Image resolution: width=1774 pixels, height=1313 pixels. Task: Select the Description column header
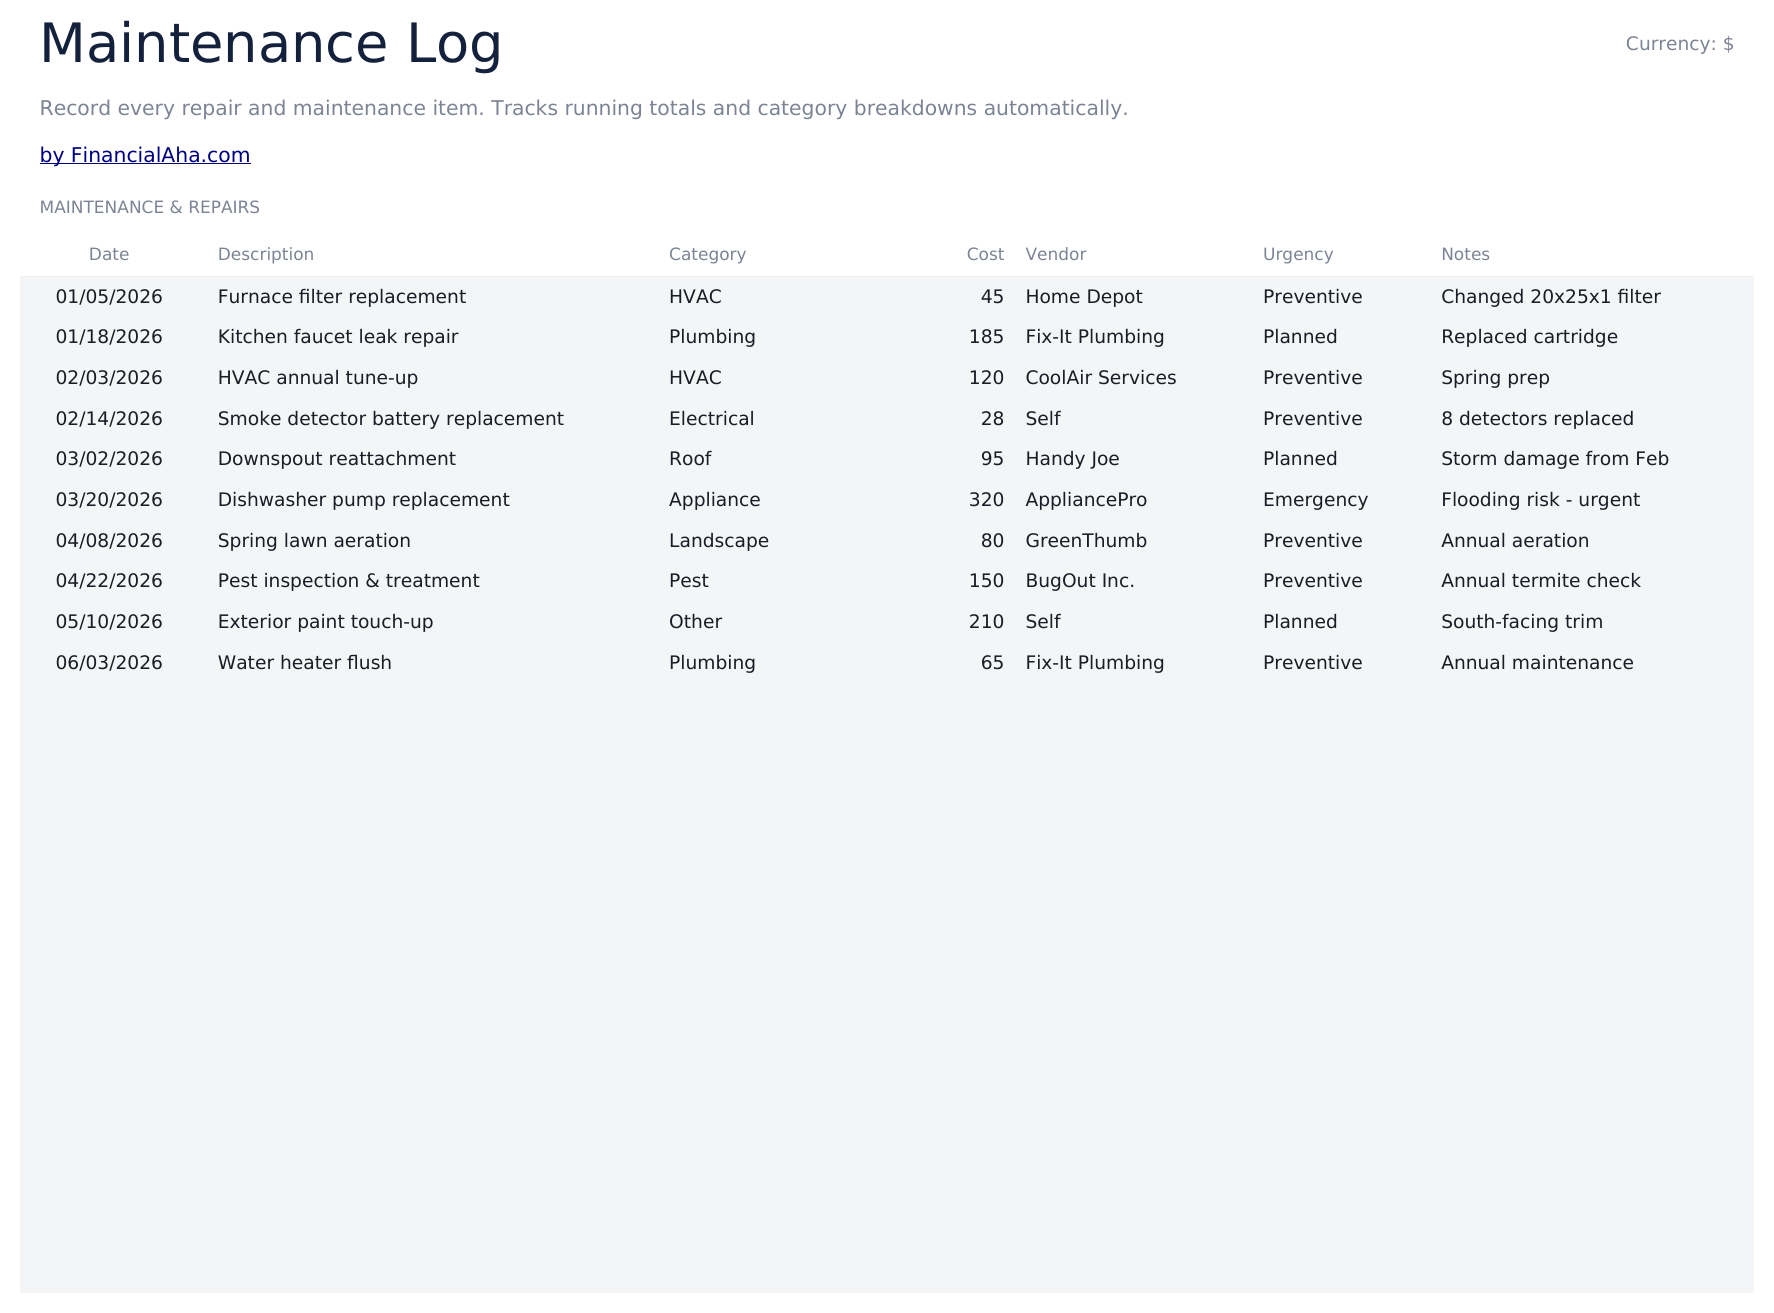click(266, 254)
